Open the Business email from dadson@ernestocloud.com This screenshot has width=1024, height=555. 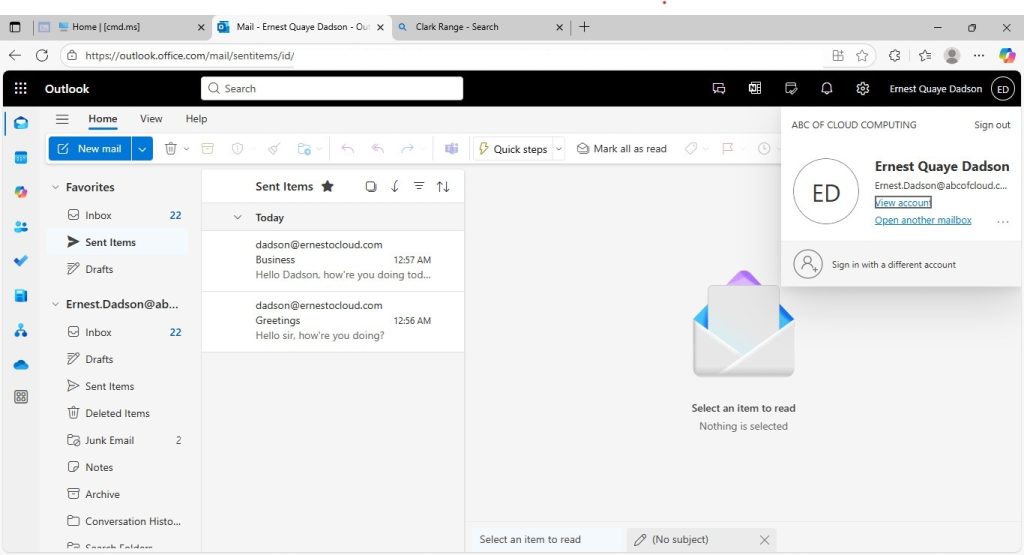(333, 260)
